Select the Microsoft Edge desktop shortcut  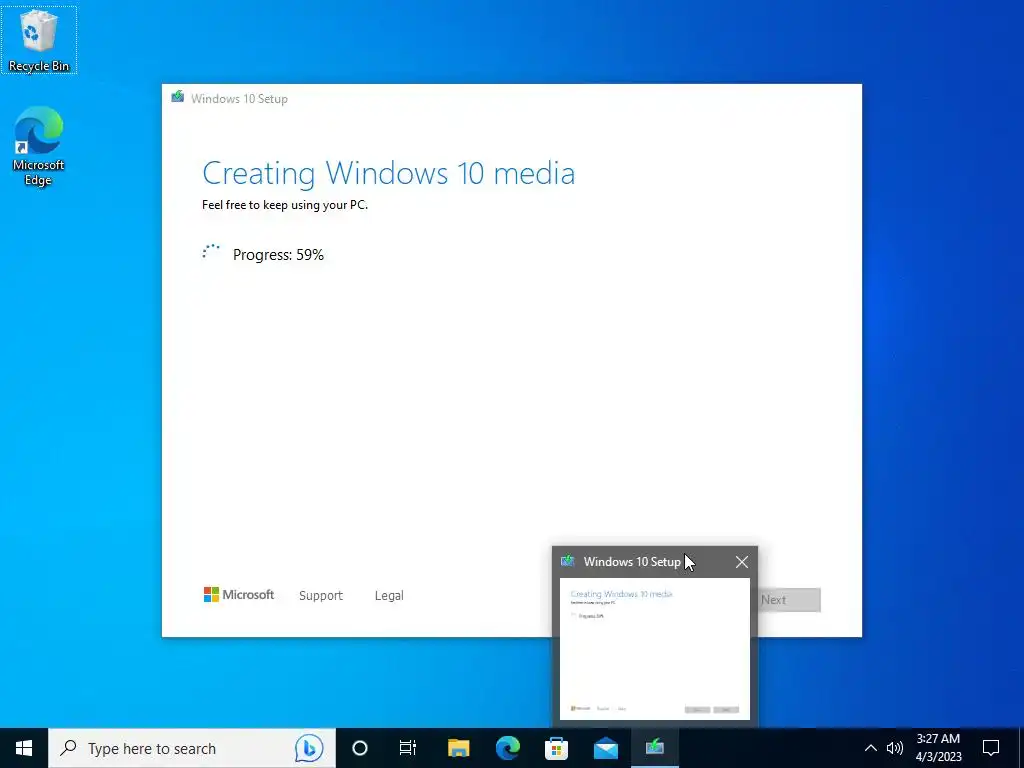[39, 146]
